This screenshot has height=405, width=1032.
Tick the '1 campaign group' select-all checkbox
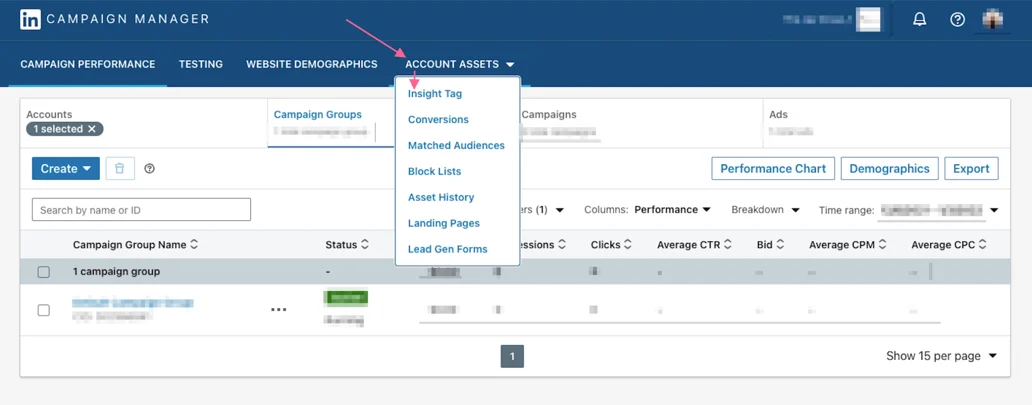[x=43, y=271]
